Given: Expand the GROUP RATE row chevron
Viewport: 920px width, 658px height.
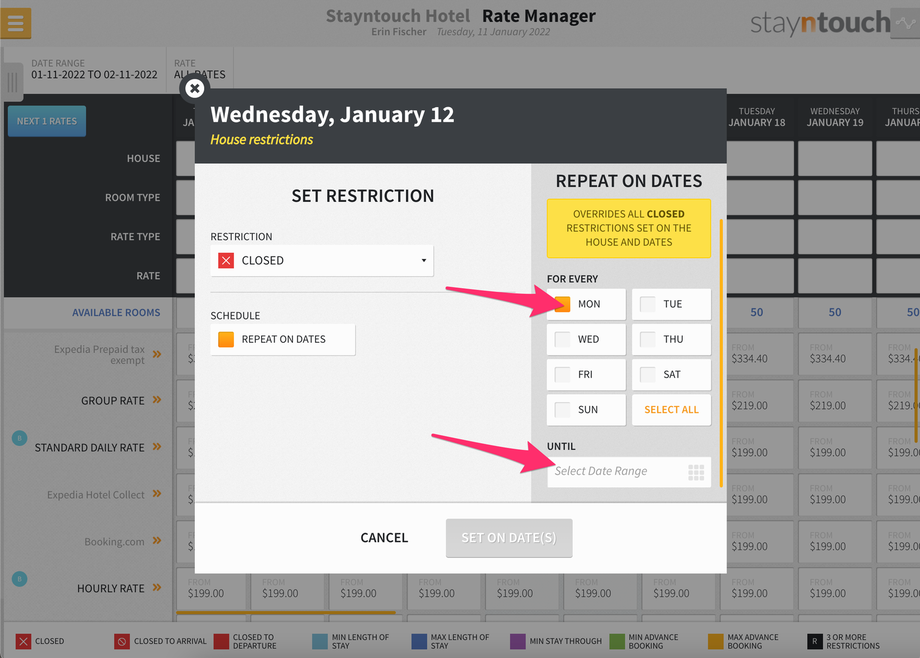Looking at the screenshot, I should coord(157,400).
